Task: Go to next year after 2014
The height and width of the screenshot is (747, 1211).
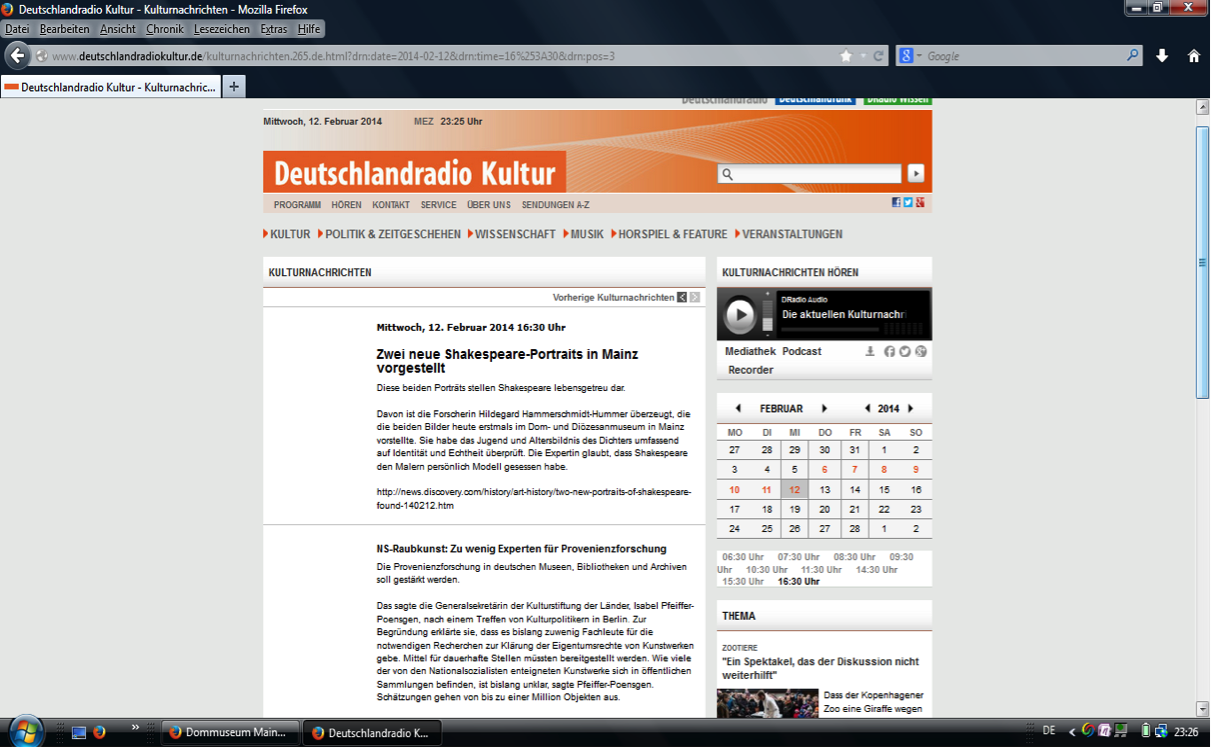Action: tap(912, 408)
